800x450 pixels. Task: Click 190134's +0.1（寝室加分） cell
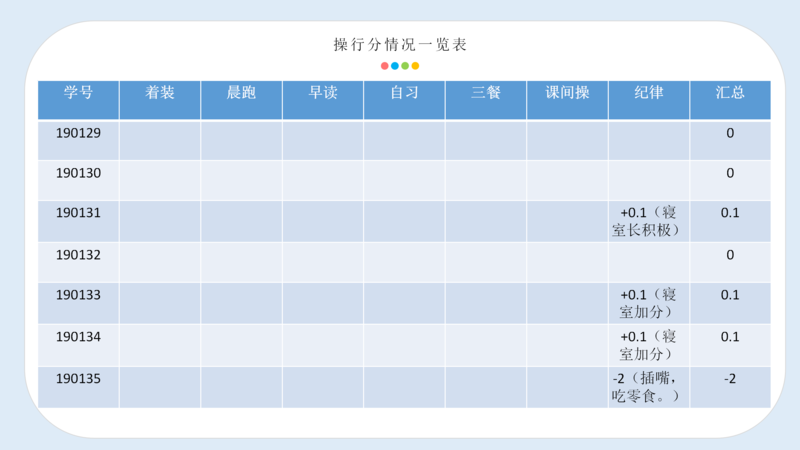648,345
